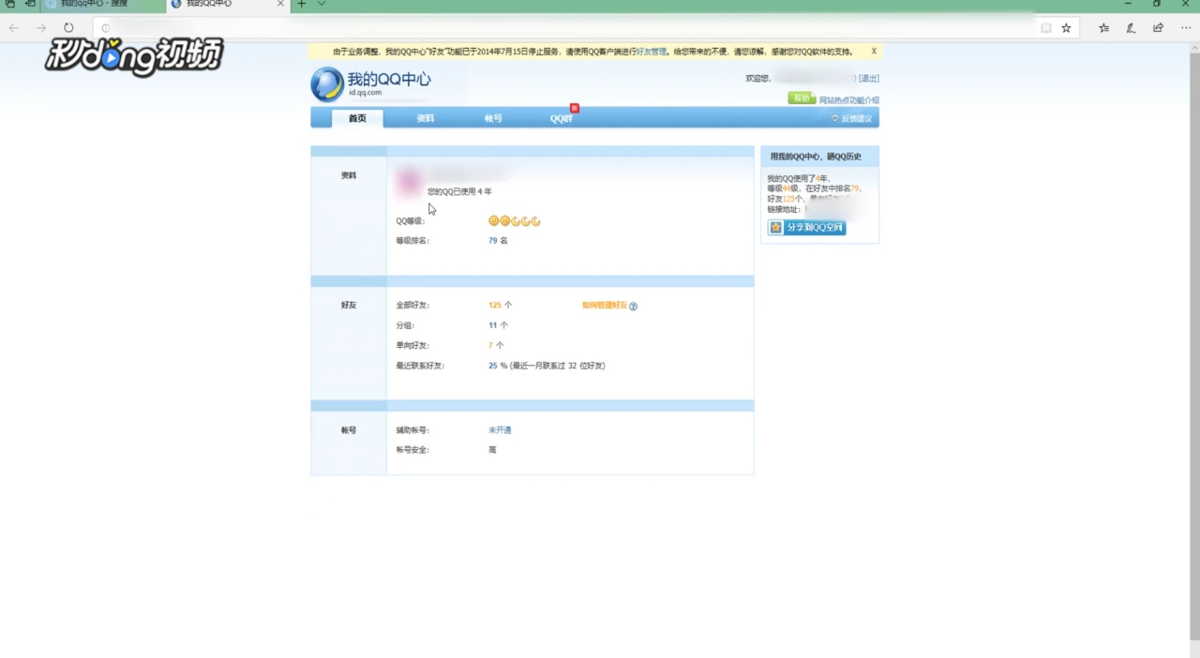Expand the tab list chevron

(x=321, y=4)
